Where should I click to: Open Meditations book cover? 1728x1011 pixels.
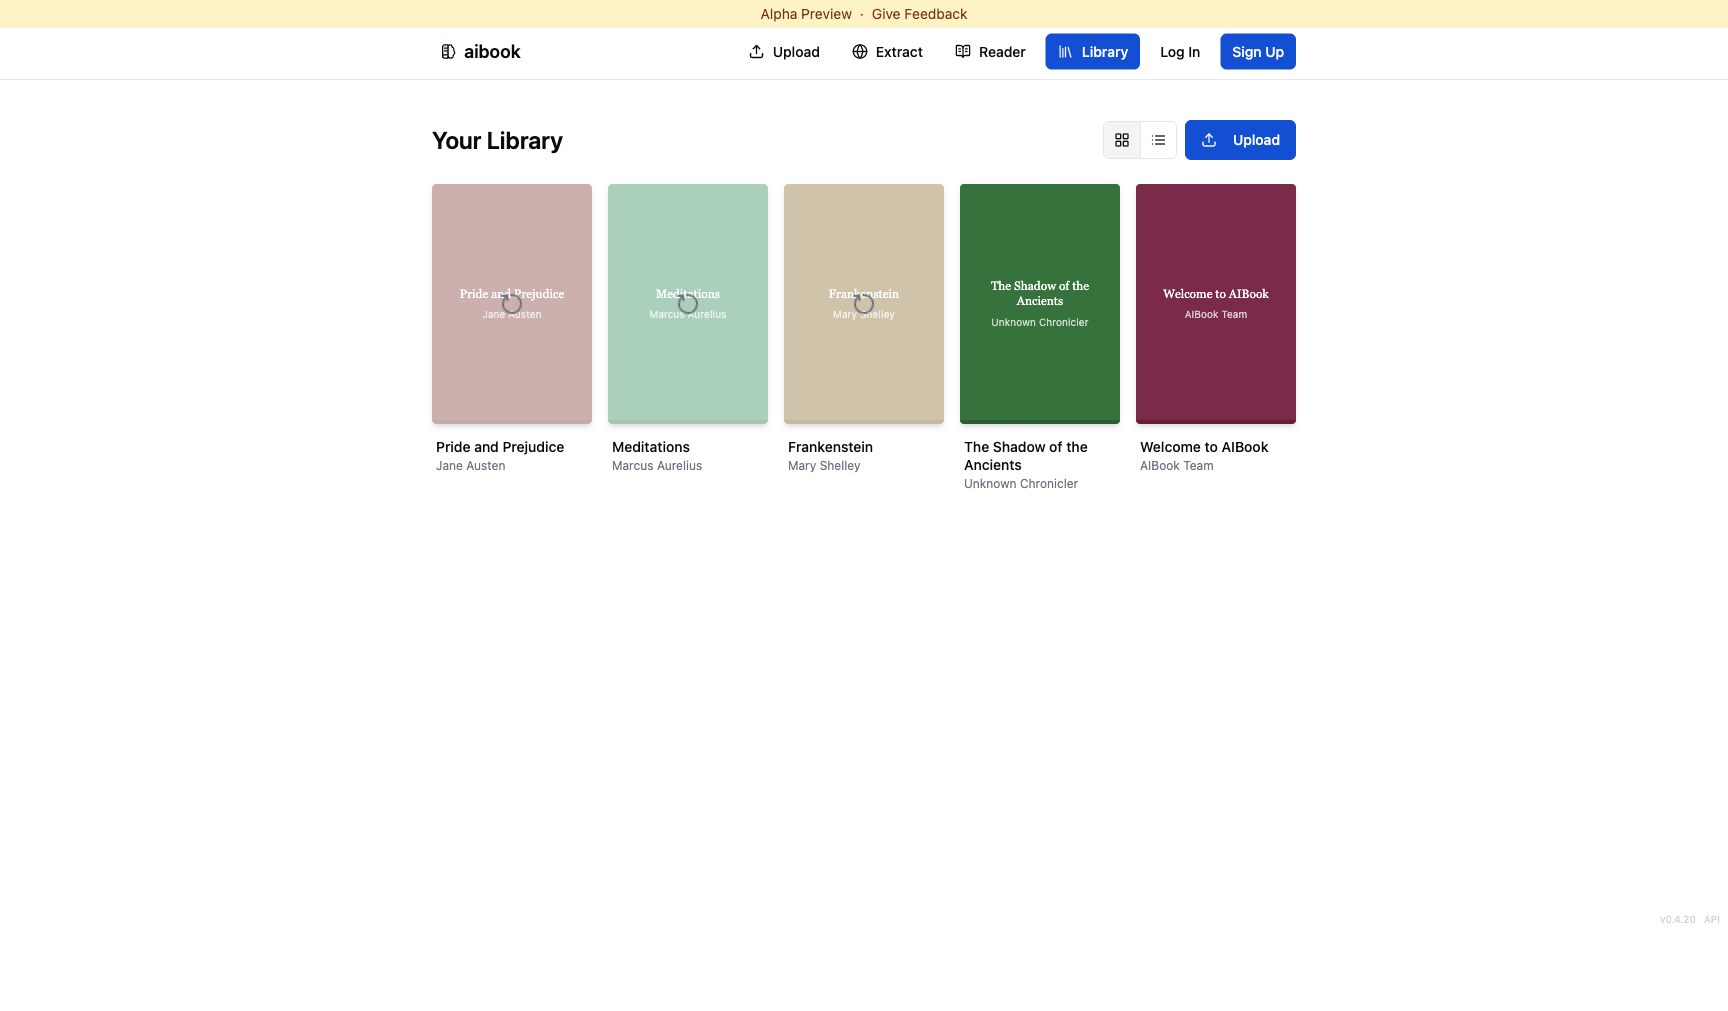tap(688, 304)
